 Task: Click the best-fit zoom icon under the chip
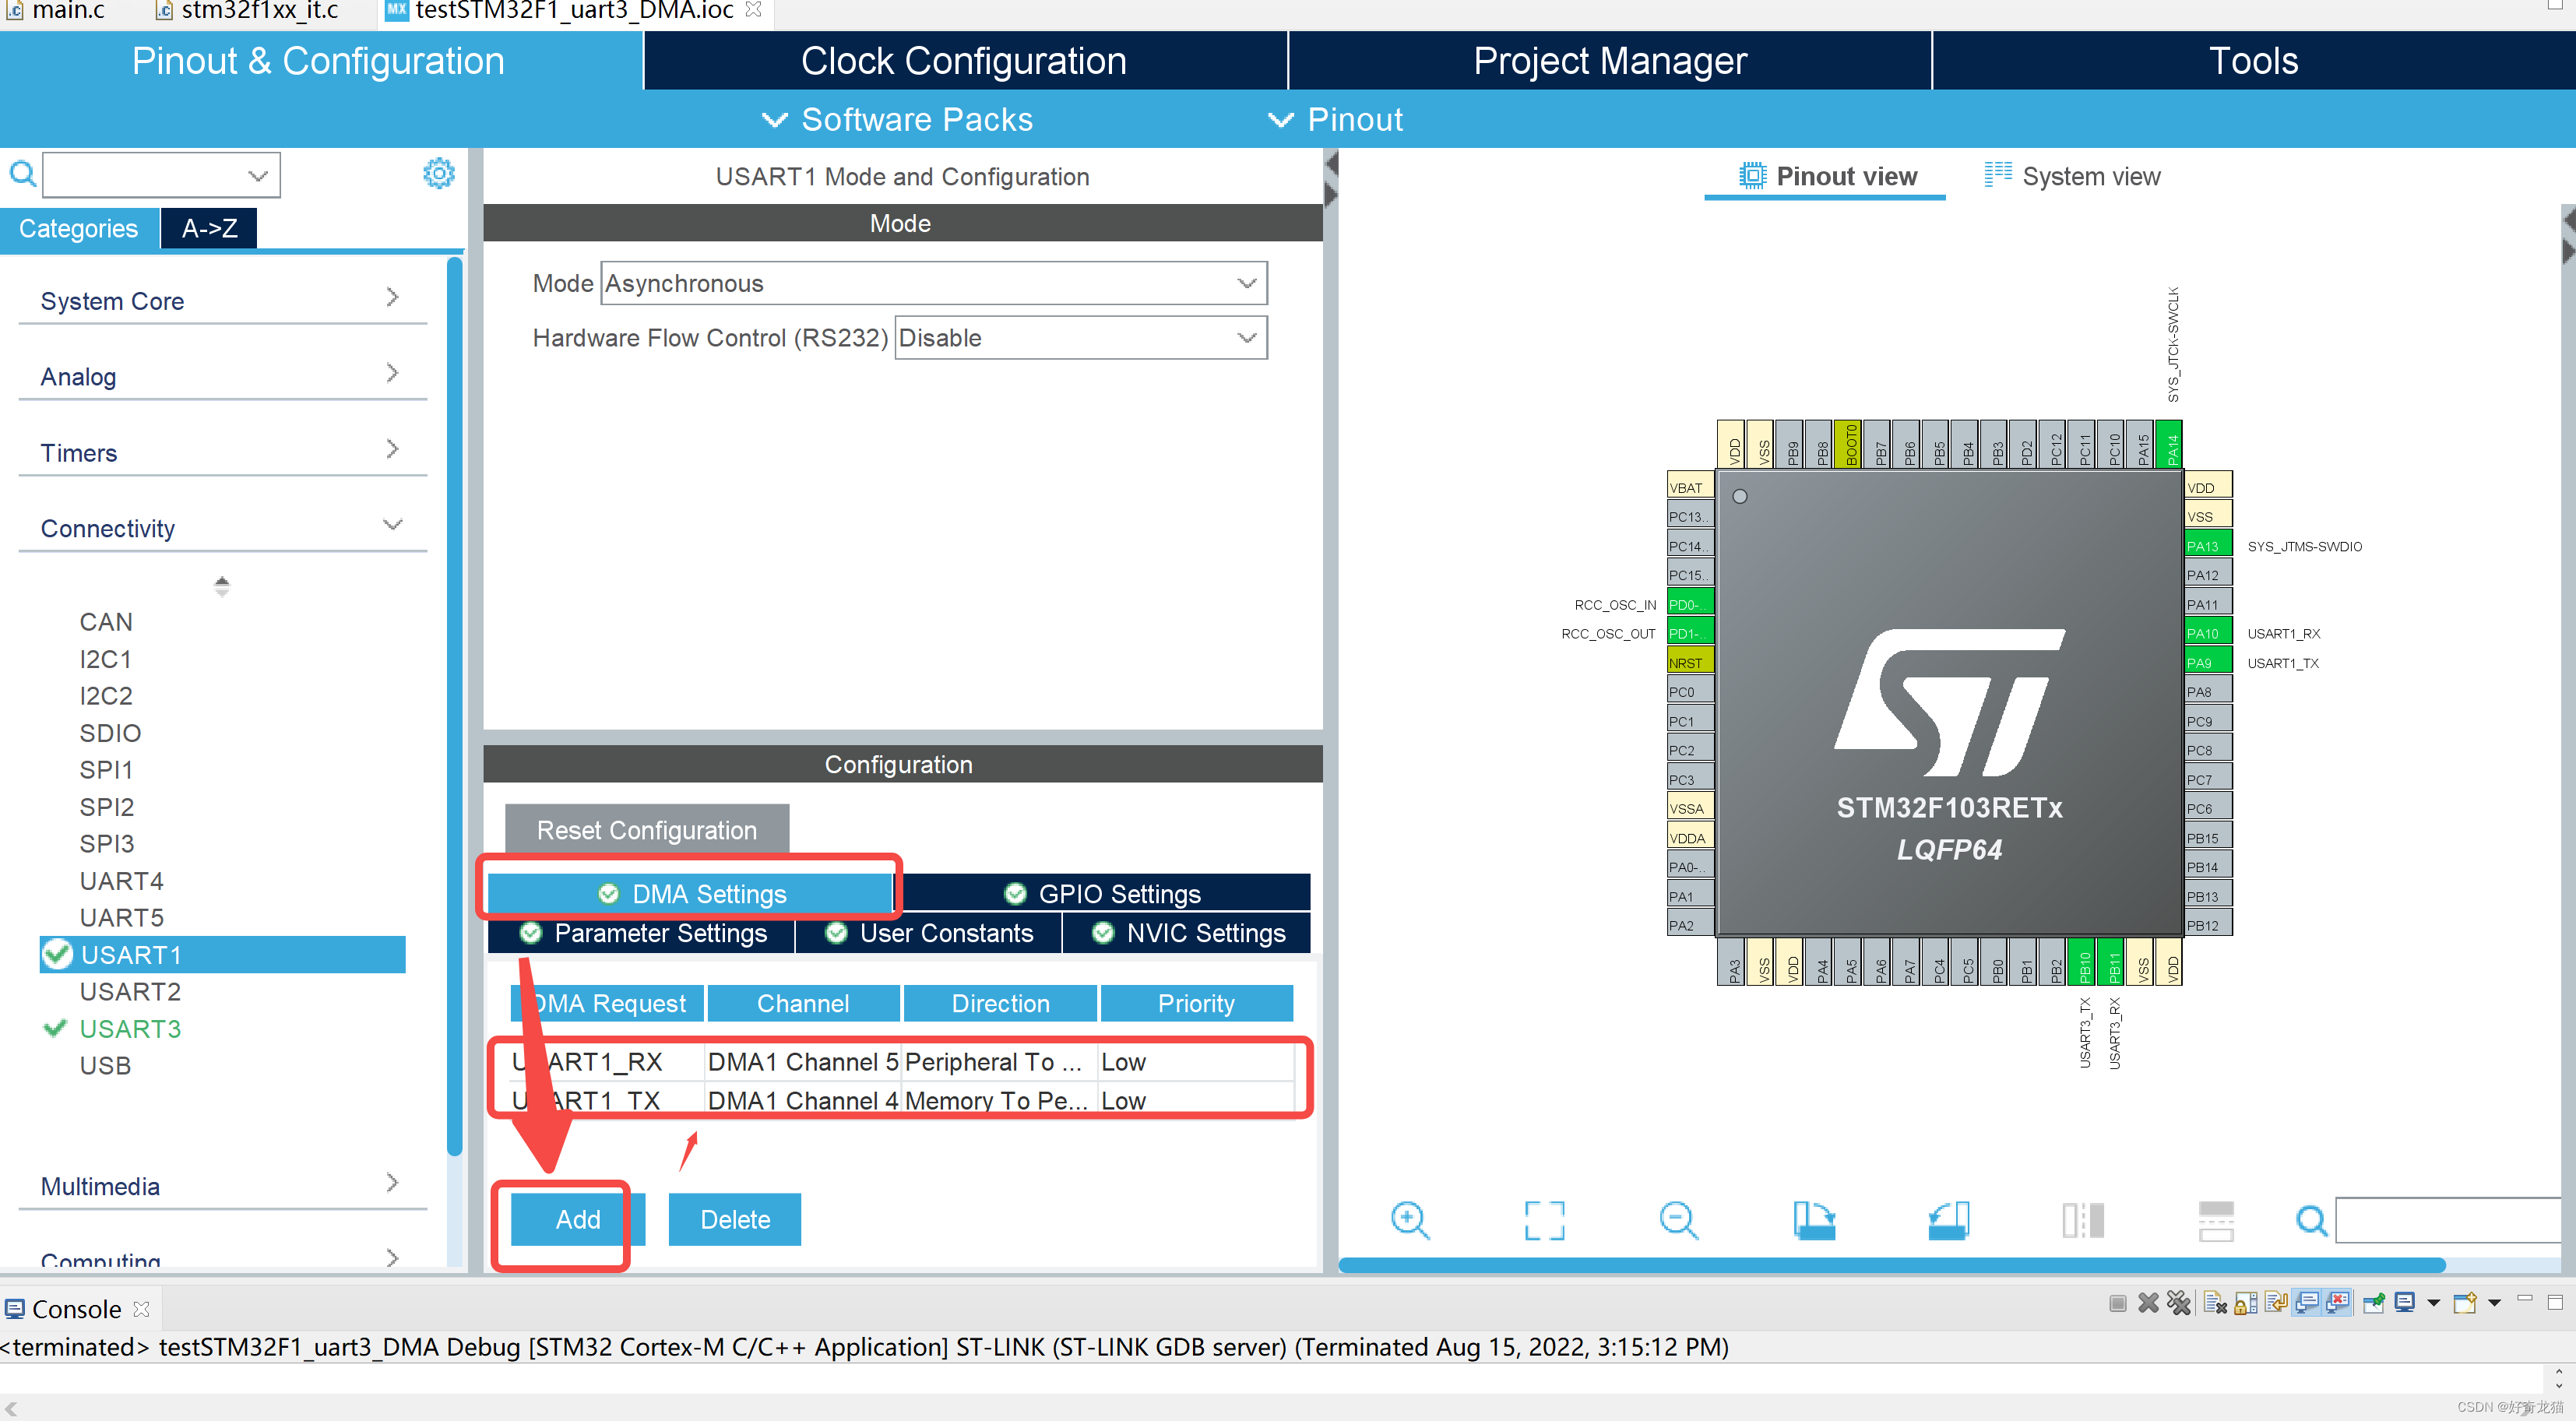coord(1544,1220)
